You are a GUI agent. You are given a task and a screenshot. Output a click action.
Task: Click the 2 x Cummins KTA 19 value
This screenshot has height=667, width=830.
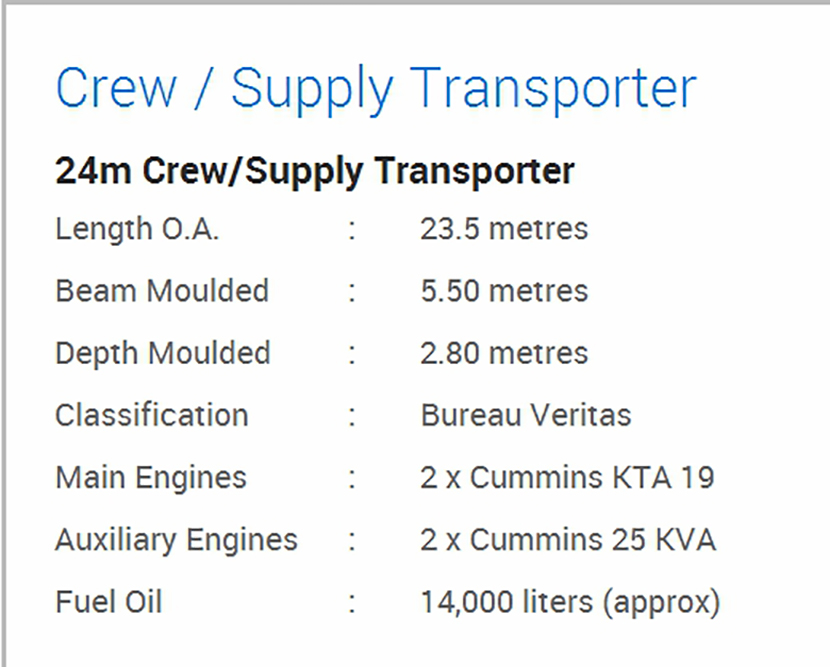pyautogui.click(x=567, y=478)
